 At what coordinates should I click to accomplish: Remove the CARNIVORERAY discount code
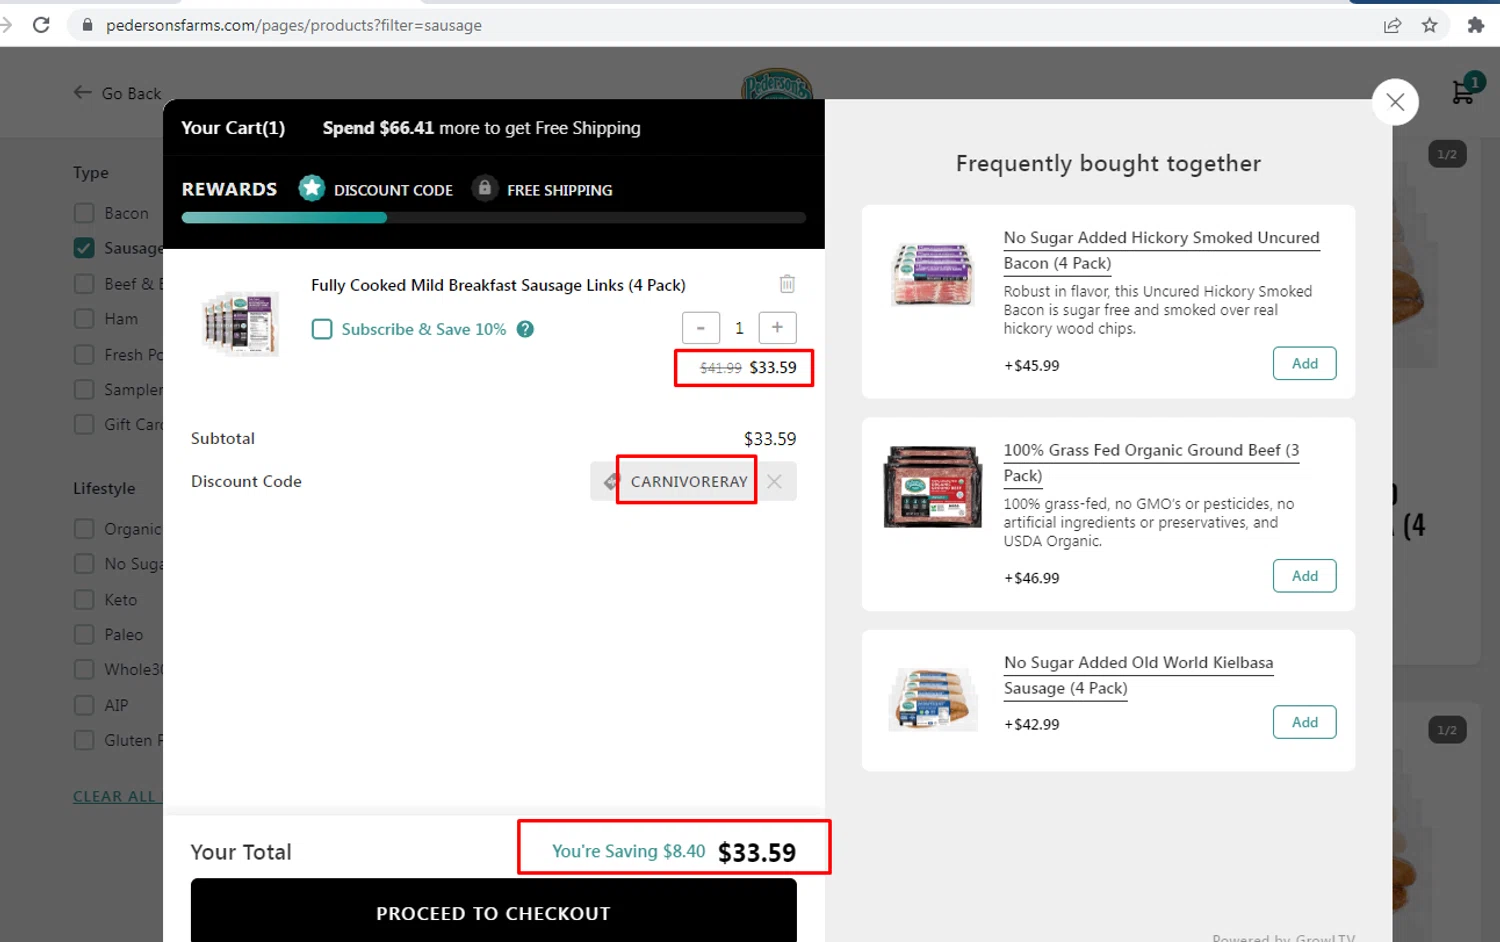pyautogui.click(x=775, y=481)
